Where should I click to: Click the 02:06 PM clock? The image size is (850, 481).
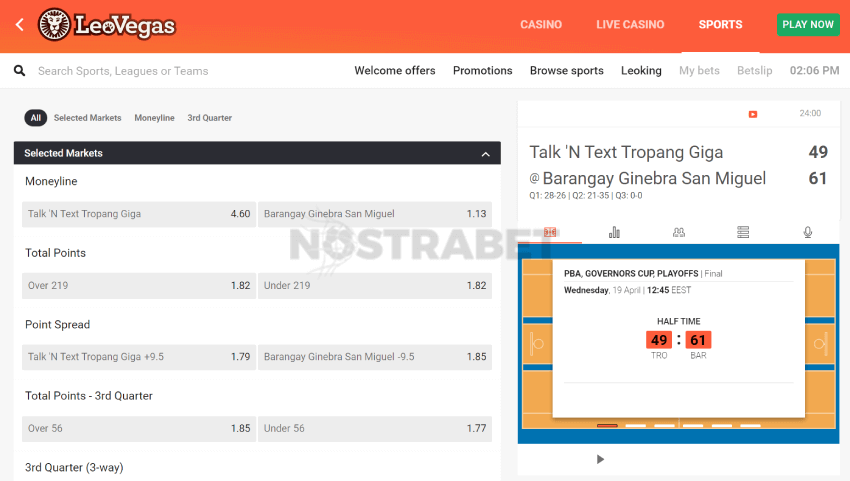point(814,70)
